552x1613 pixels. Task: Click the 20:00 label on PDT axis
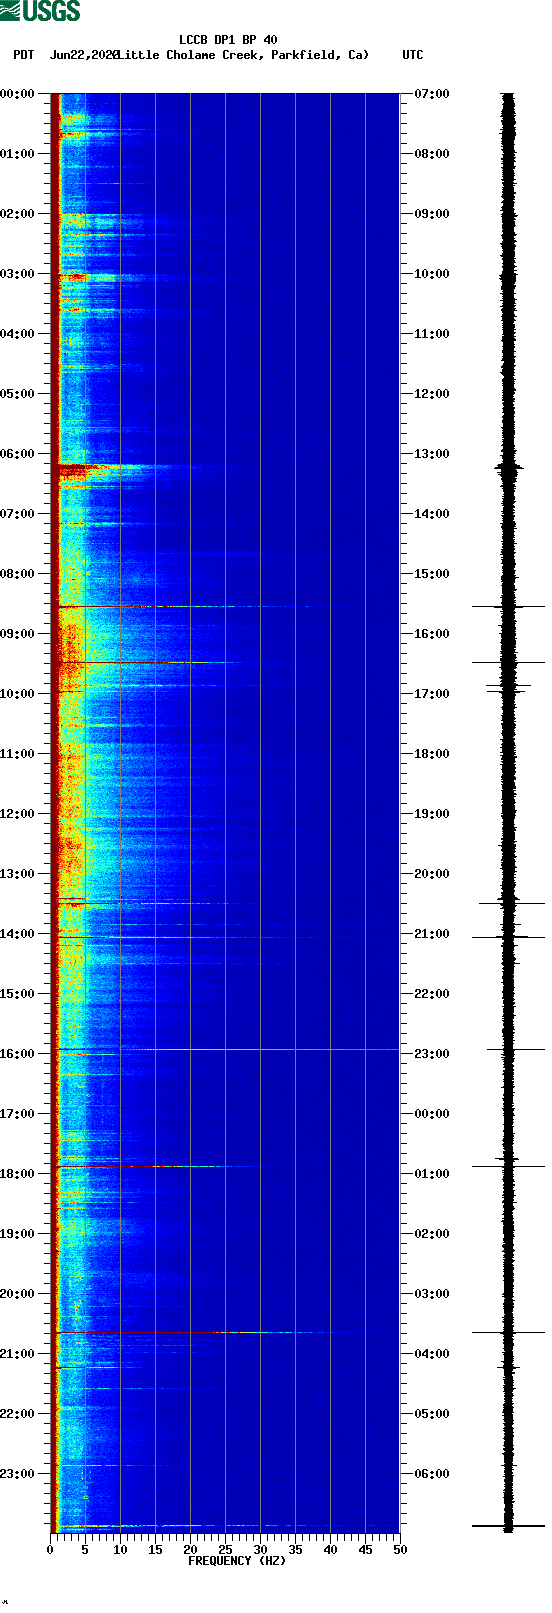tap(18, 1294)
